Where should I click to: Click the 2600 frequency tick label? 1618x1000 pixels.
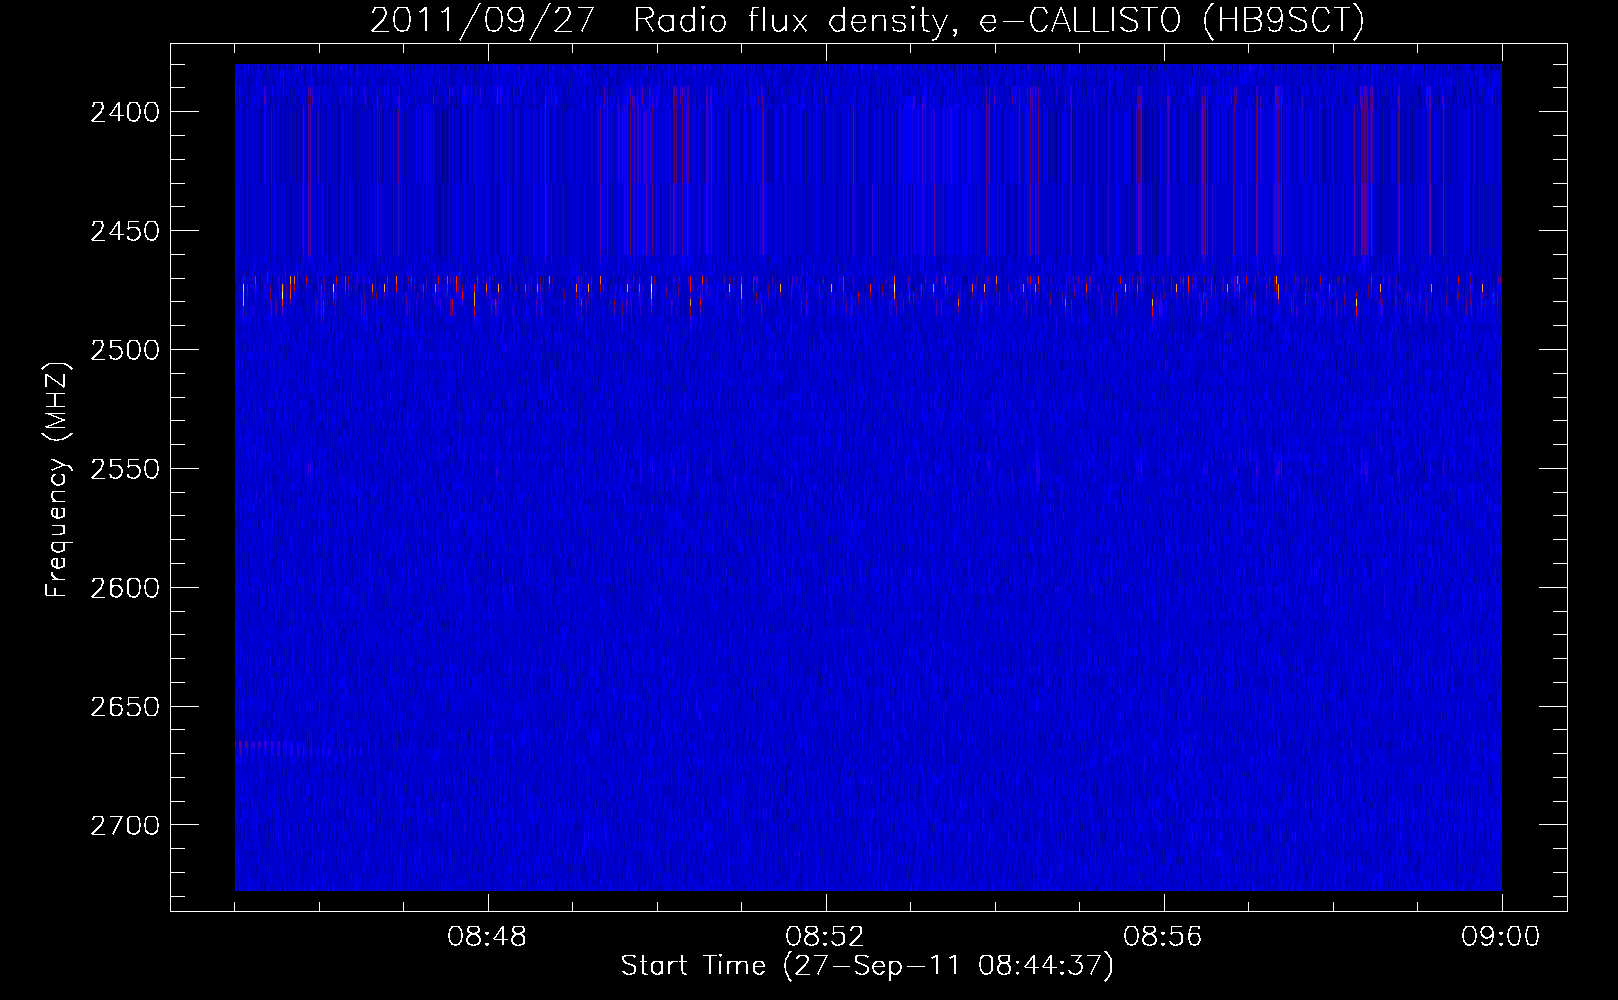[x=125, y=588]
